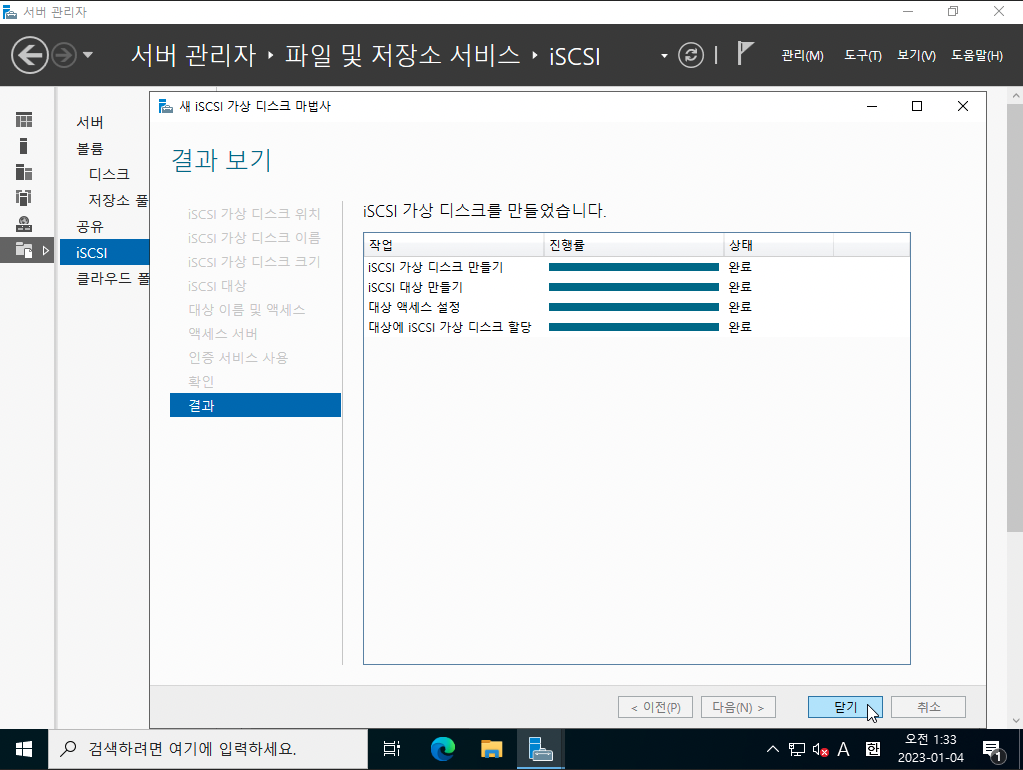1023x770 pixels.
Task: Click the disabled 다음(N) button
Action: tap(739, 707)
